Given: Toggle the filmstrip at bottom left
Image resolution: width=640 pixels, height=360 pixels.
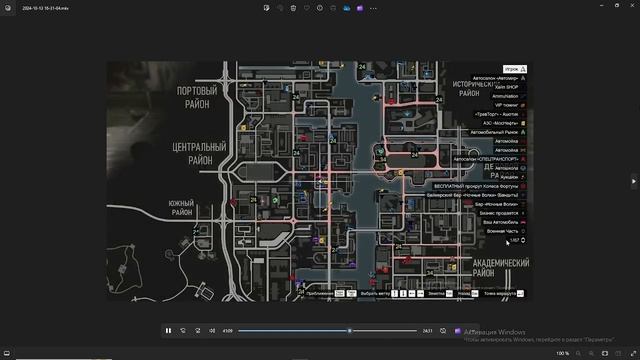Looking at the screenshot, I should pos(7,353).
